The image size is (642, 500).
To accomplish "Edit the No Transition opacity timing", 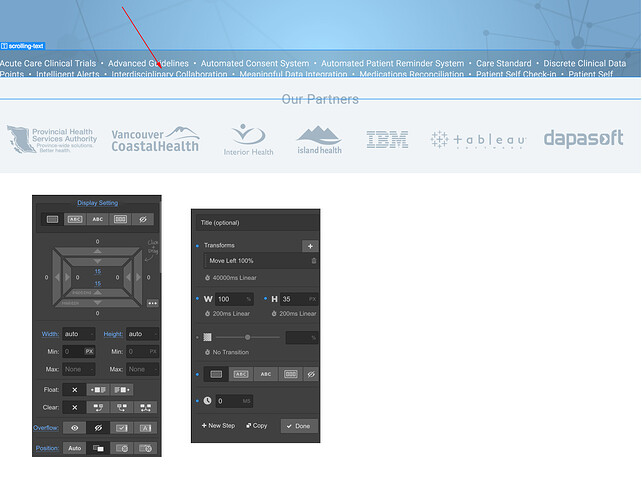I will [227, 352].
